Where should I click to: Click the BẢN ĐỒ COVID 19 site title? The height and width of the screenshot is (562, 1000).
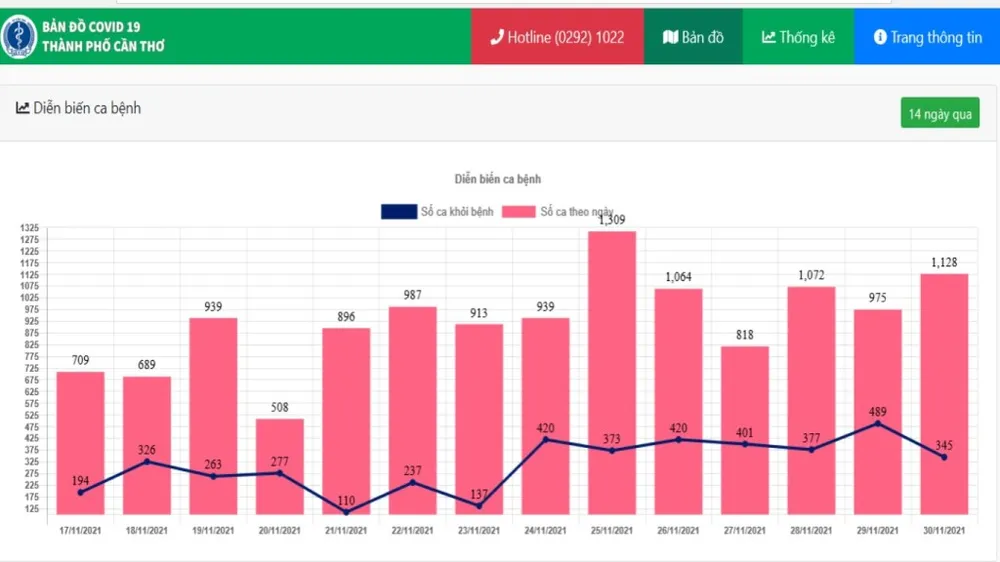[x=91, y=27]
